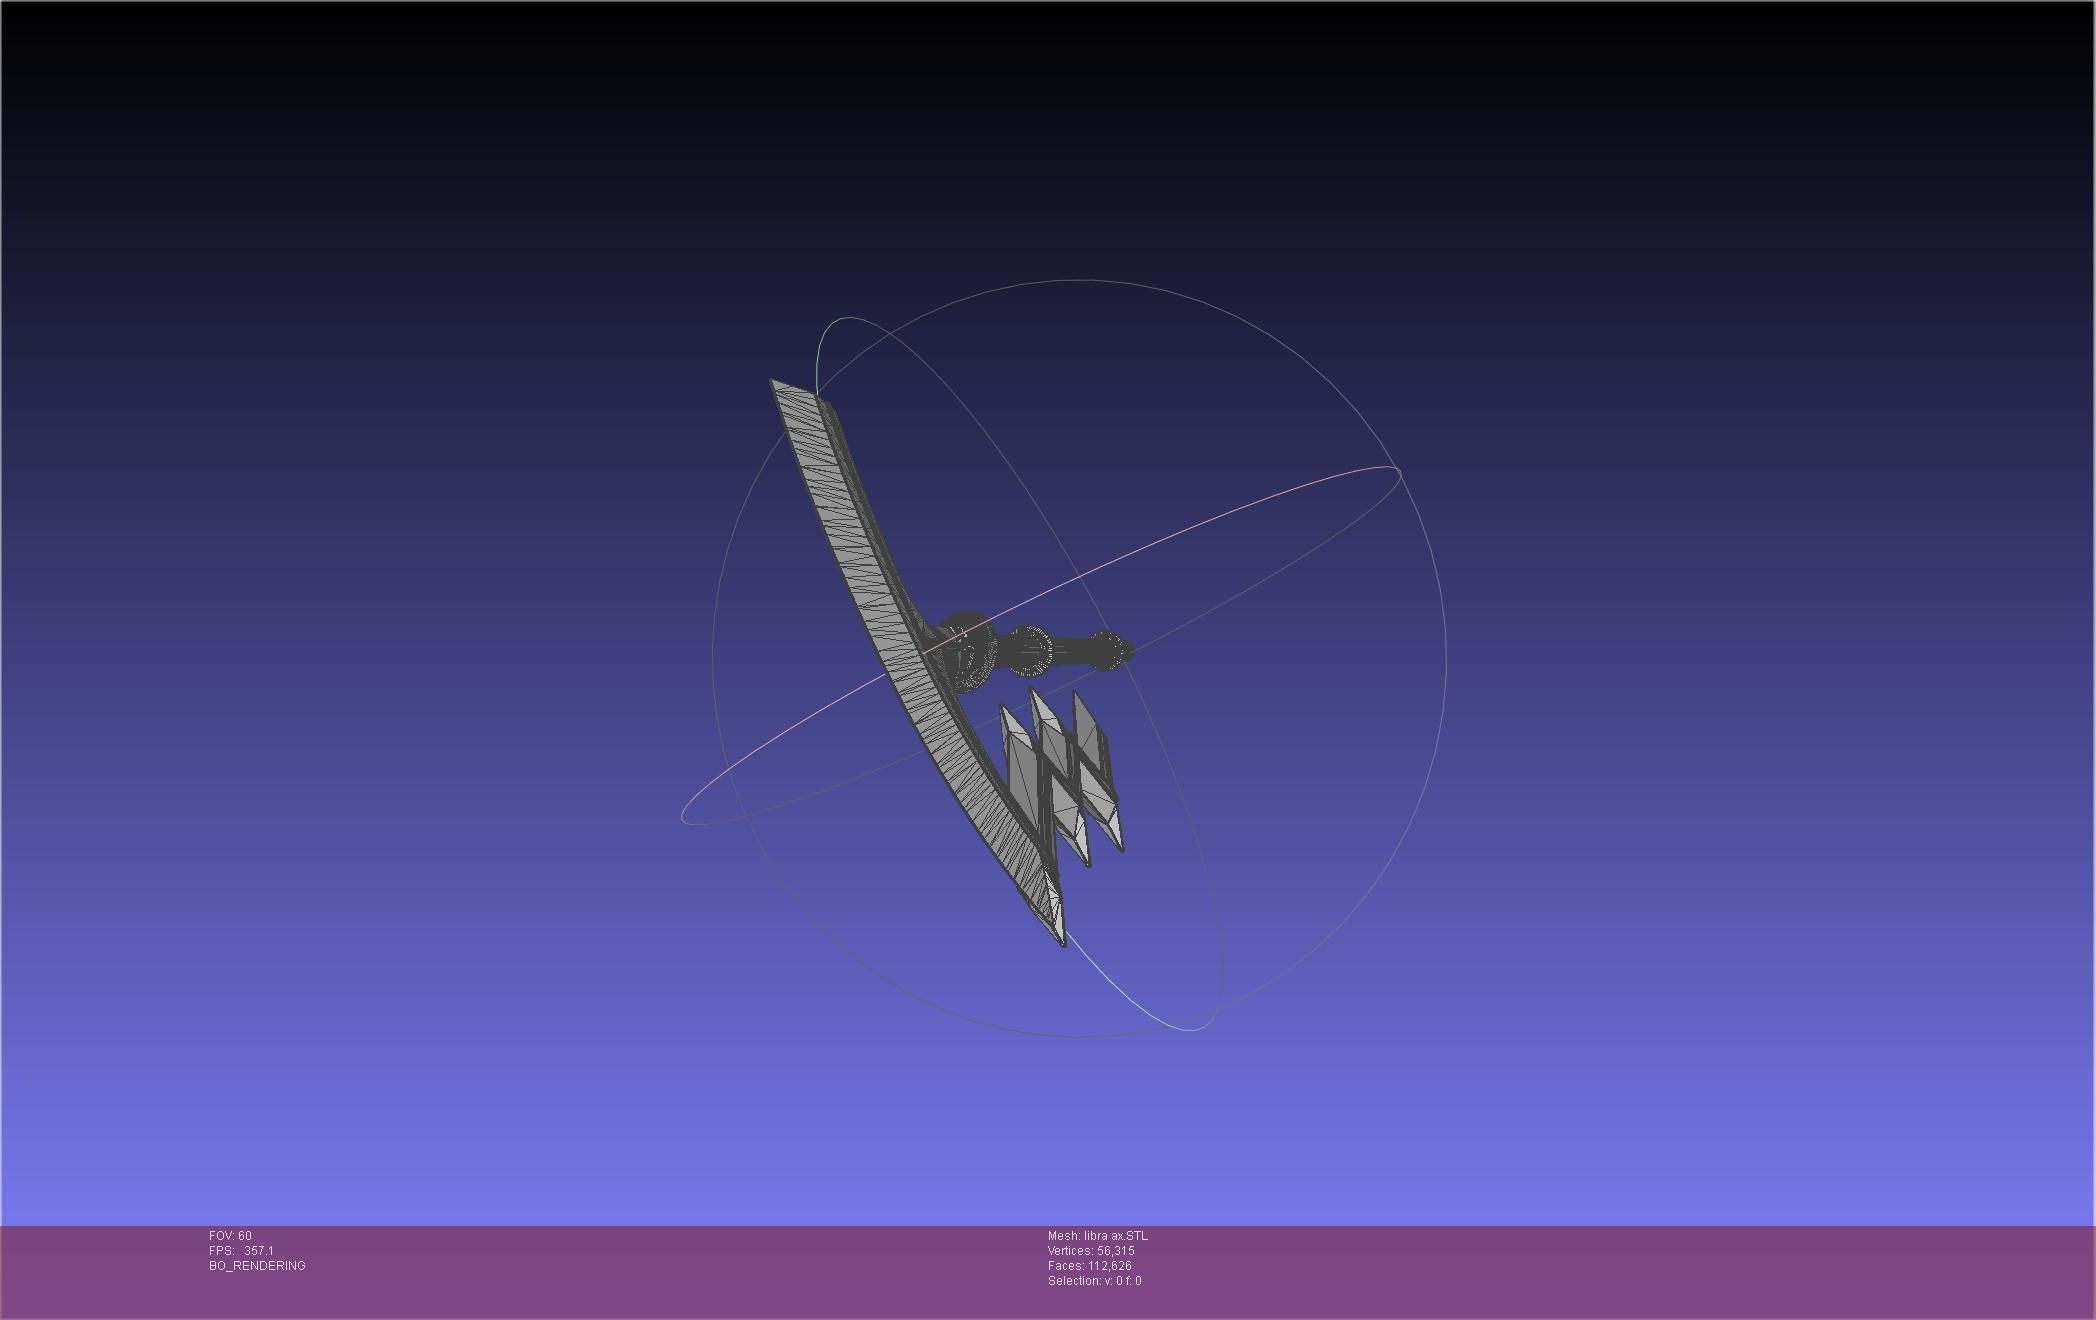Click the Faces: 112,626 count

coord(1089,1265)
